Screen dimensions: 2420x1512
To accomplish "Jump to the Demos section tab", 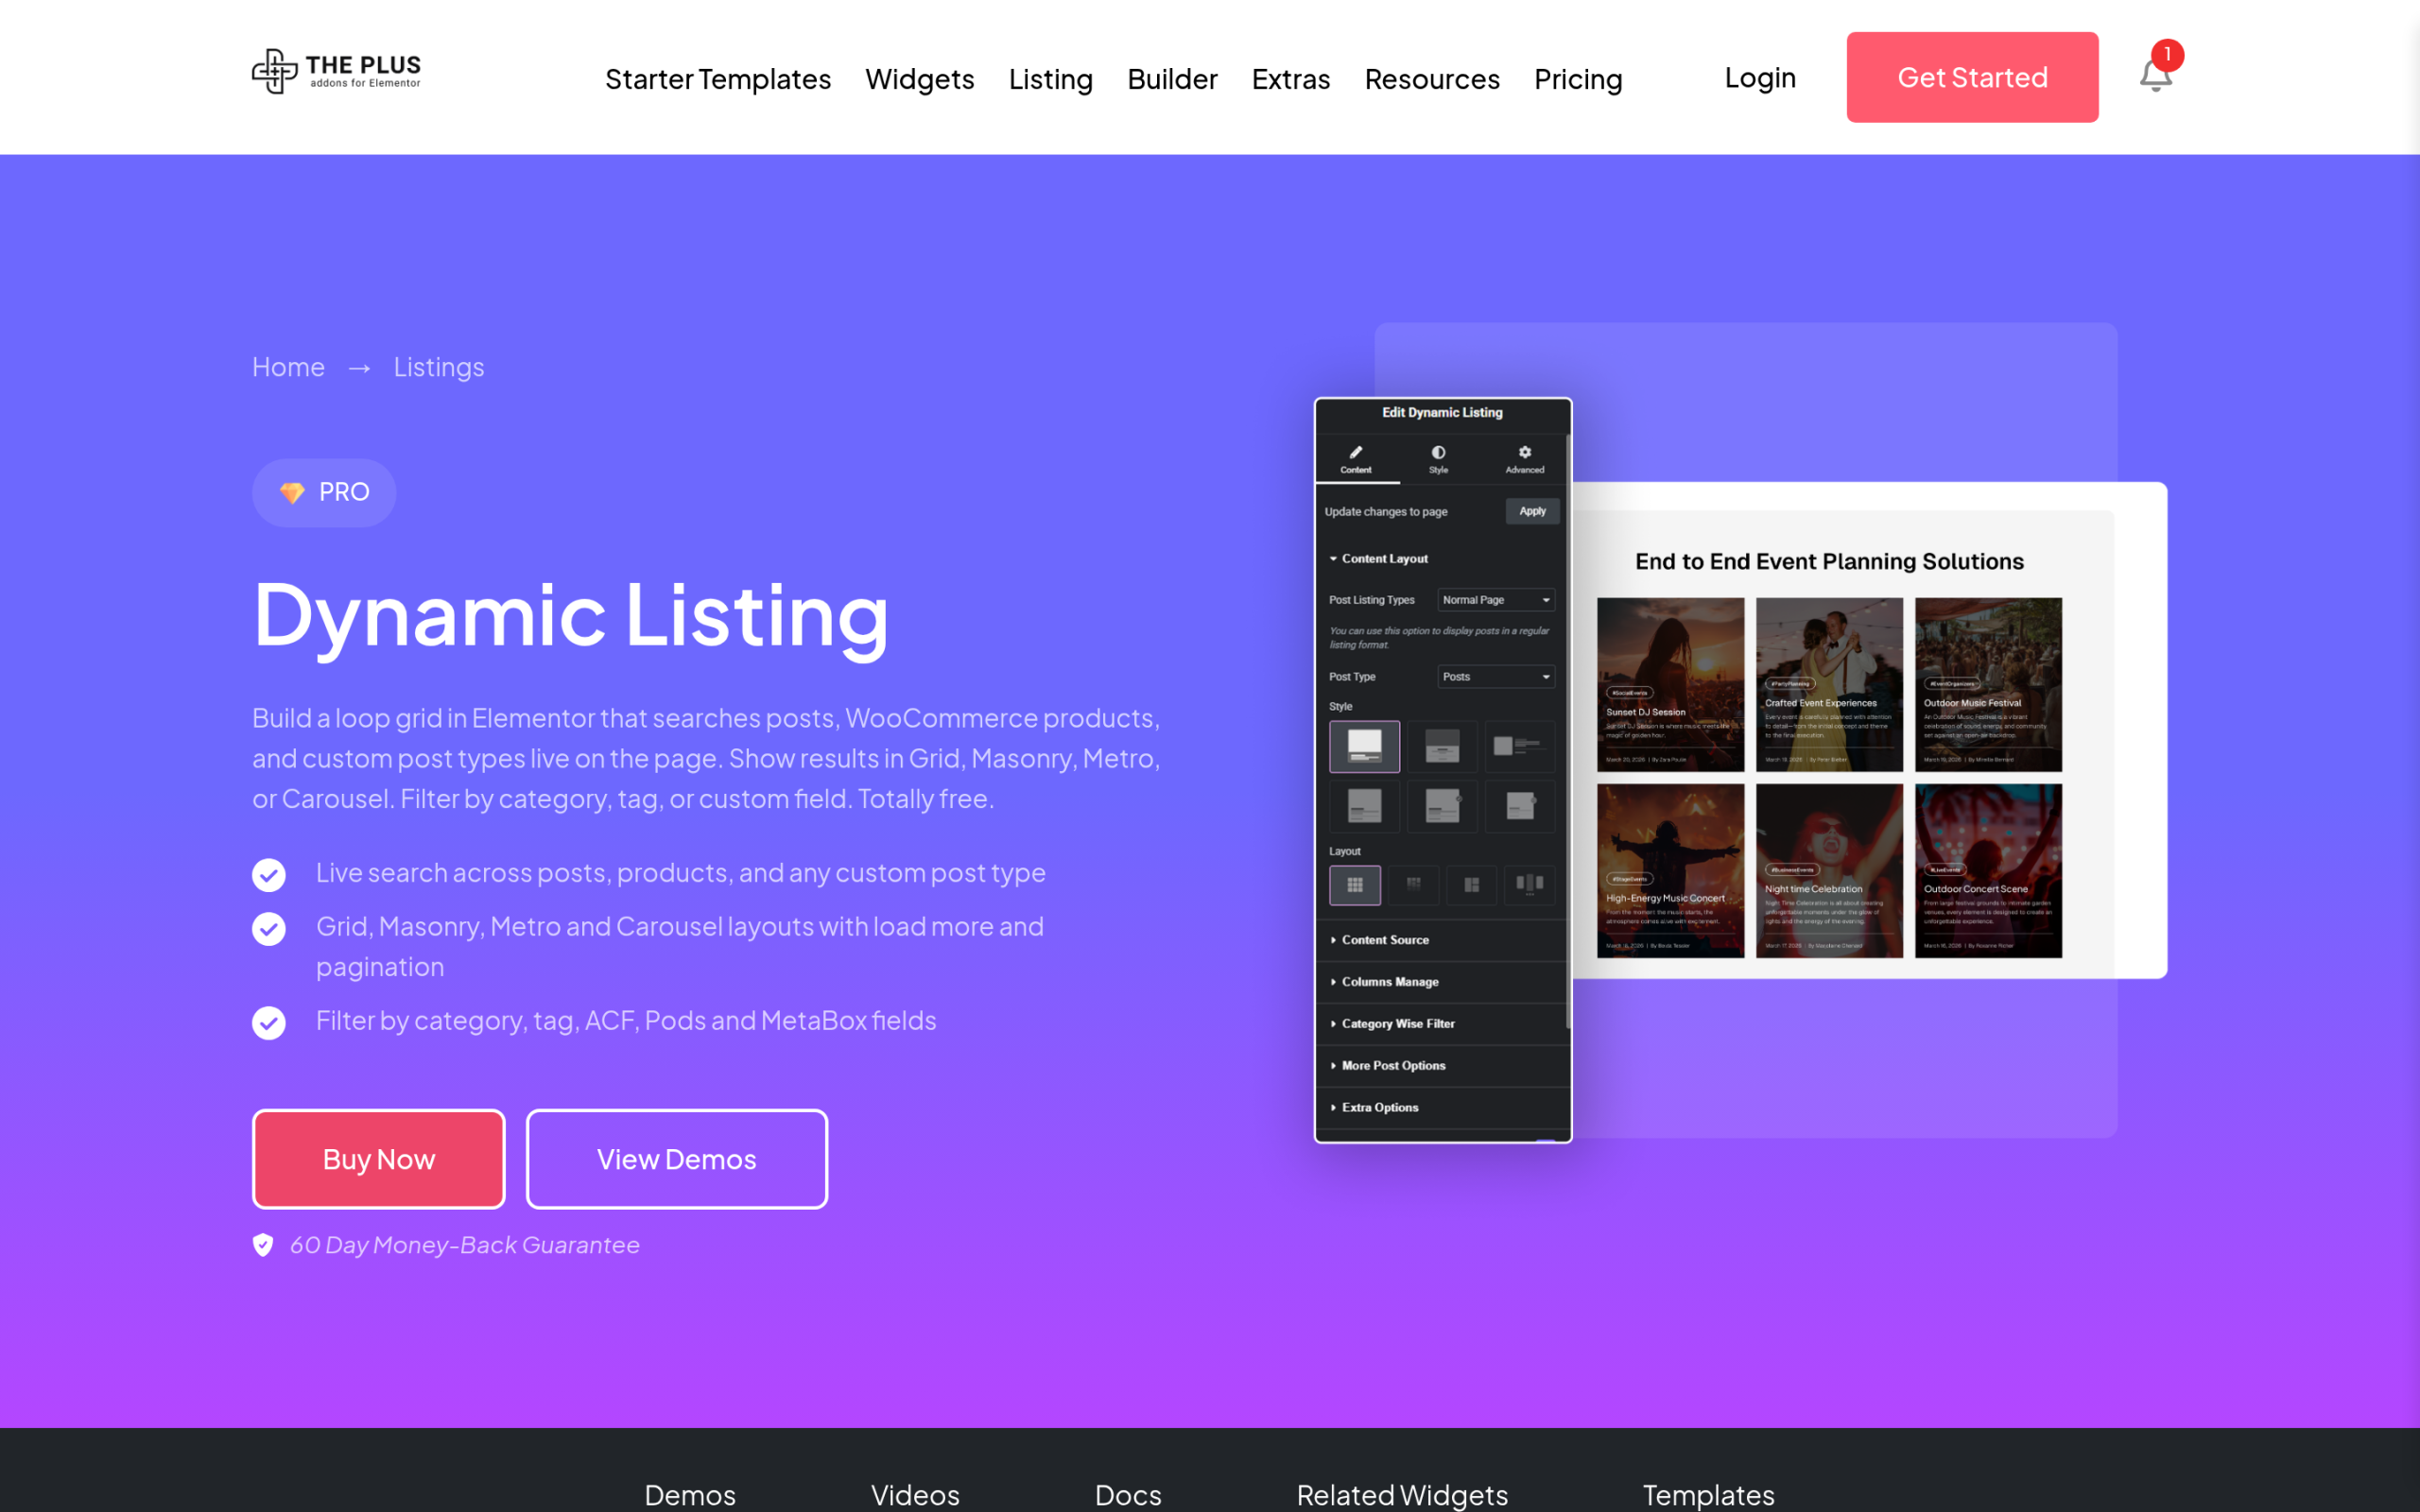I will (x=690, y=1494).
